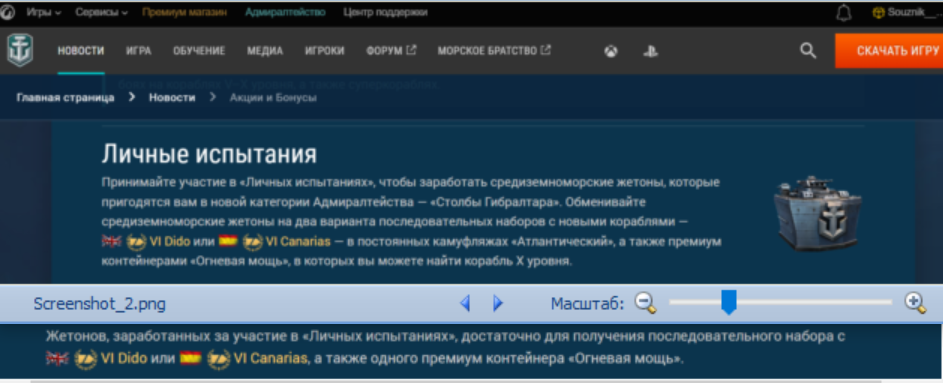Open the ИГРОКИ menu item
Image resolution: width=943 pixels, height=383 pixels.
pos(324,51)
